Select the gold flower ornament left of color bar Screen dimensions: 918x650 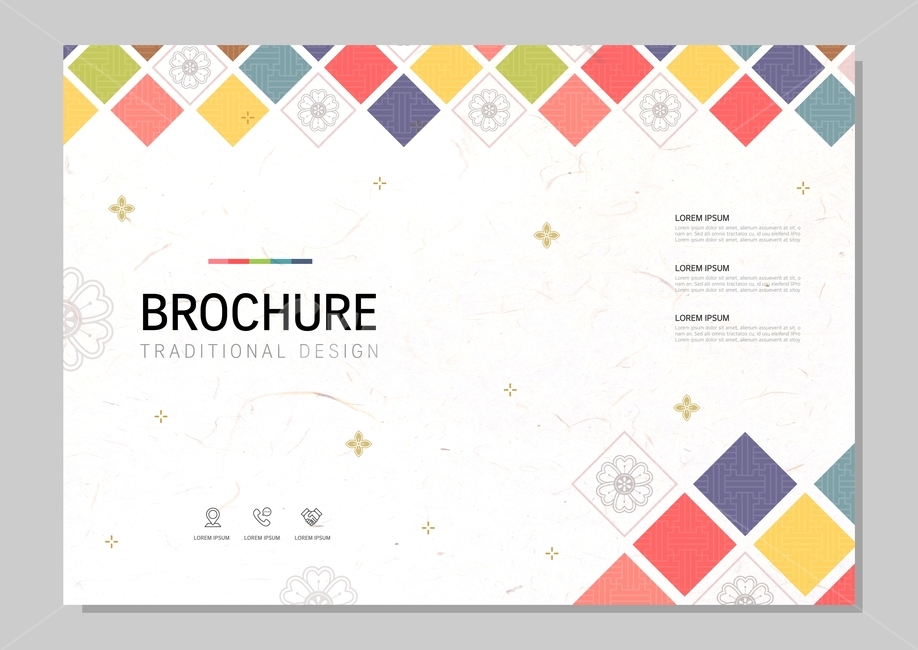[x=122, y=208]
